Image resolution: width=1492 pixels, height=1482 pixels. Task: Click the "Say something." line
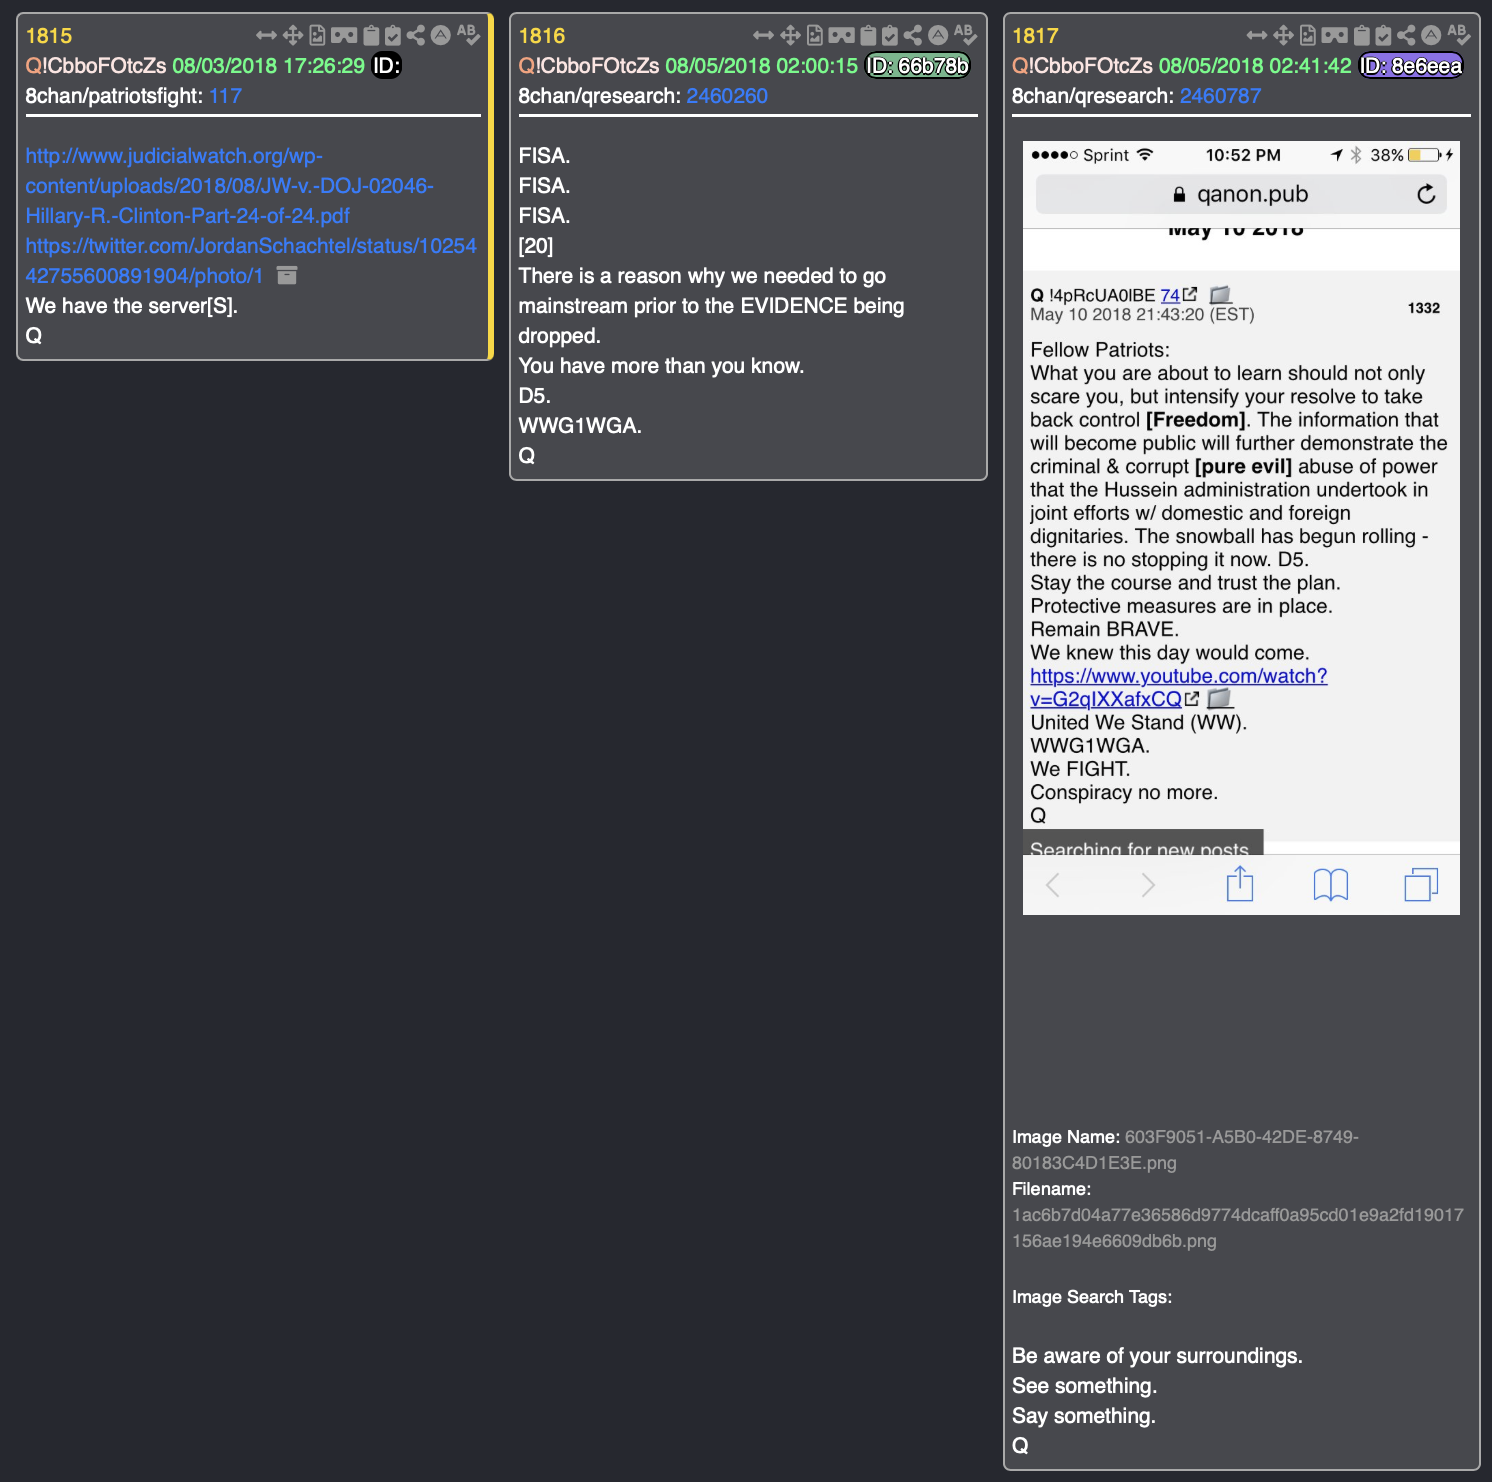[x=1084, y=1416]
